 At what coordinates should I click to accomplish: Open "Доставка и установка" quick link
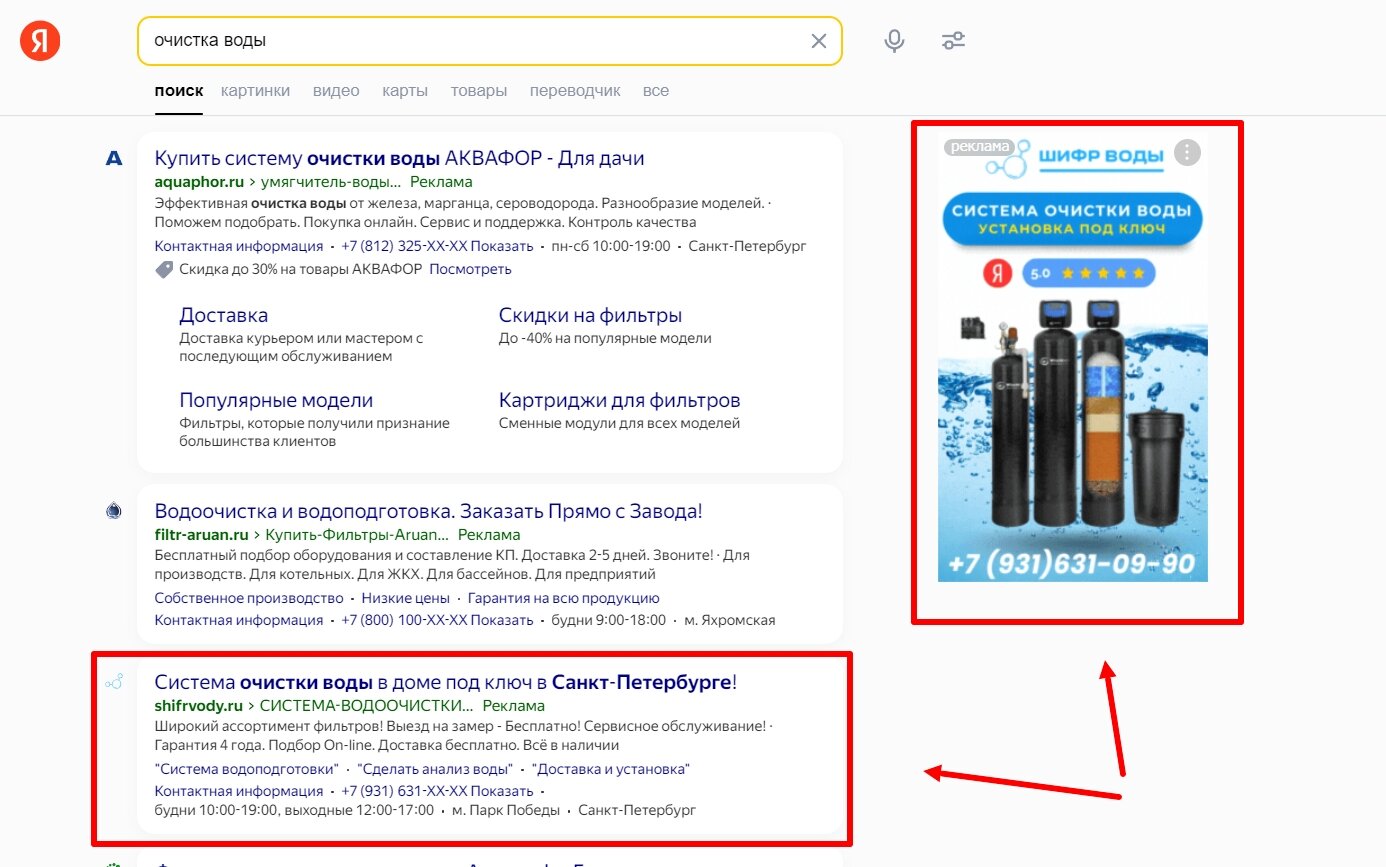point(611,769)
